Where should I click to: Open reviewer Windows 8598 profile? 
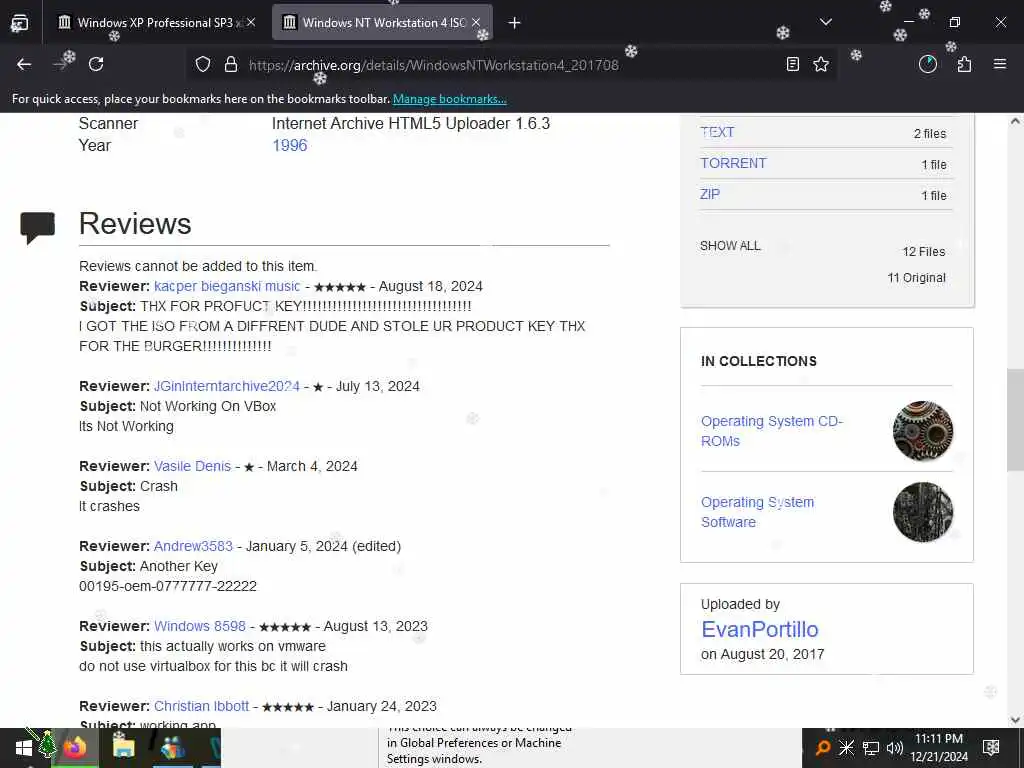click(199, 626)
